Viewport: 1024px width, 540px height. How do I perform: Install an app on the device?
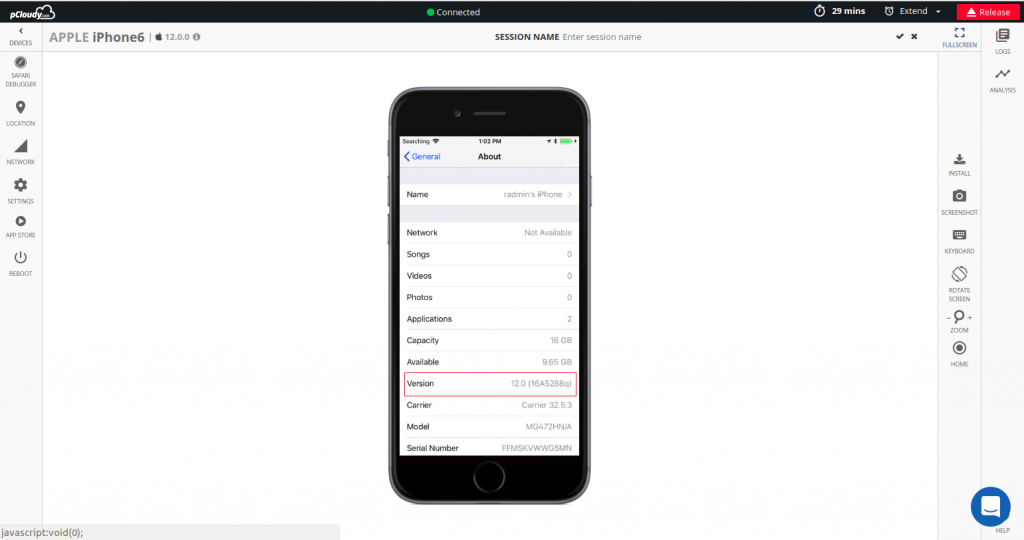(x=959, y=165)
